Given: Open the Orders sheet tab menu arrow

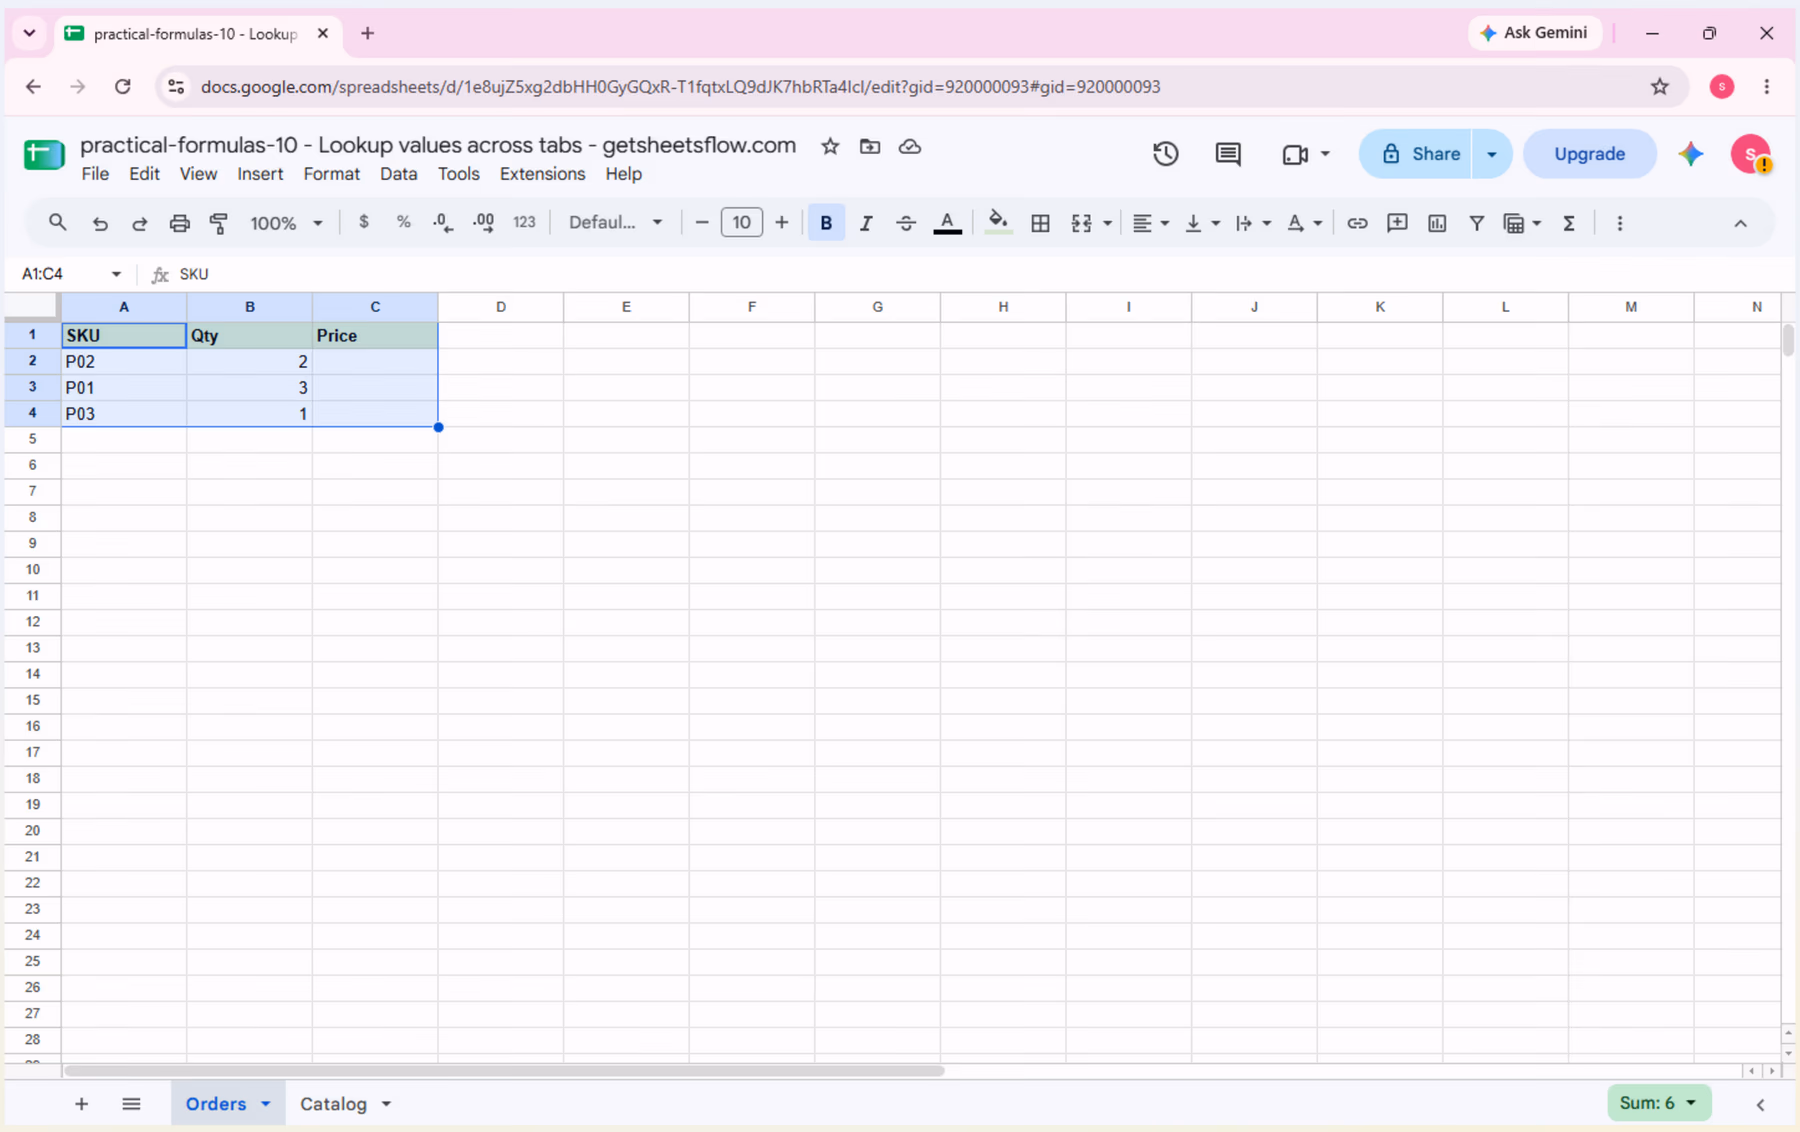Looking at the screenshot, I should 266,1104.
